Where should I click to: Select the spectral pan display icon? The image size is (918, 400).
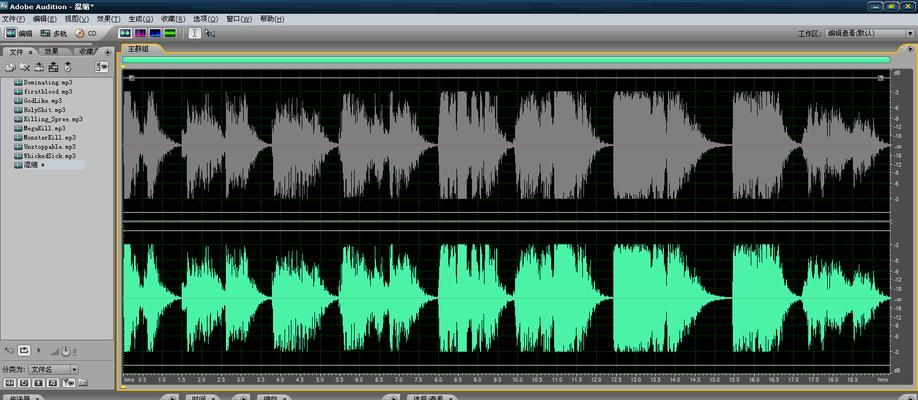click(155, 33)
